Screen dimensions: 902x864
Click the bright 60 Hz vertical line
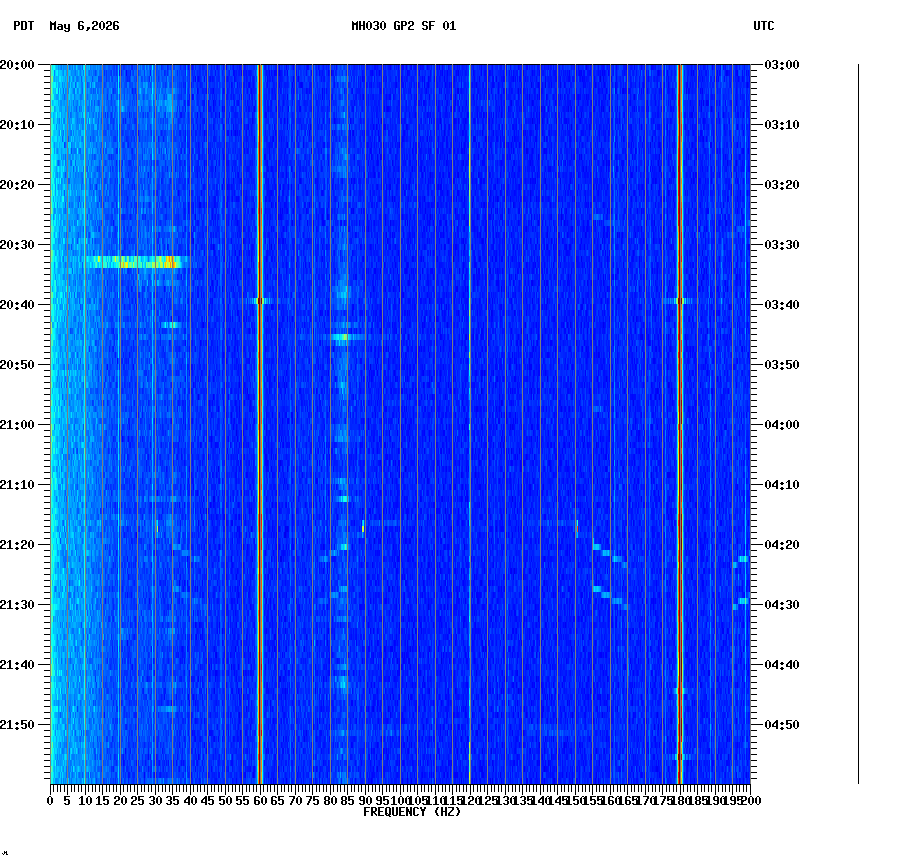[x=260, y=424]
